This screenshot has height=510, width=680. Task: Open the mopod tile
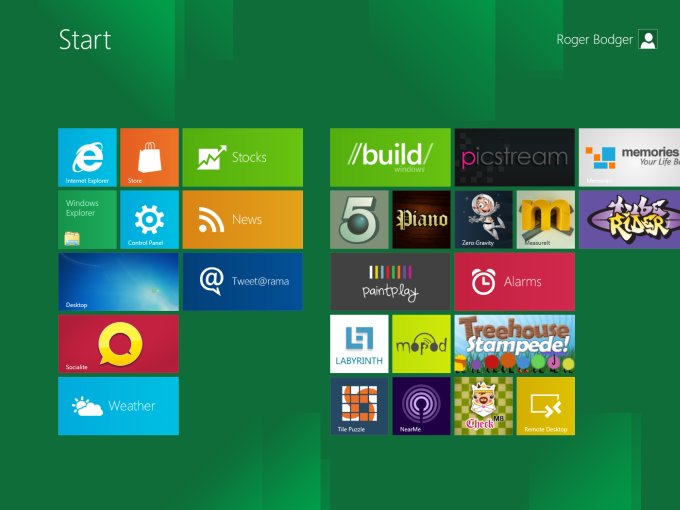pyautogui.click(x=421, y=344)
